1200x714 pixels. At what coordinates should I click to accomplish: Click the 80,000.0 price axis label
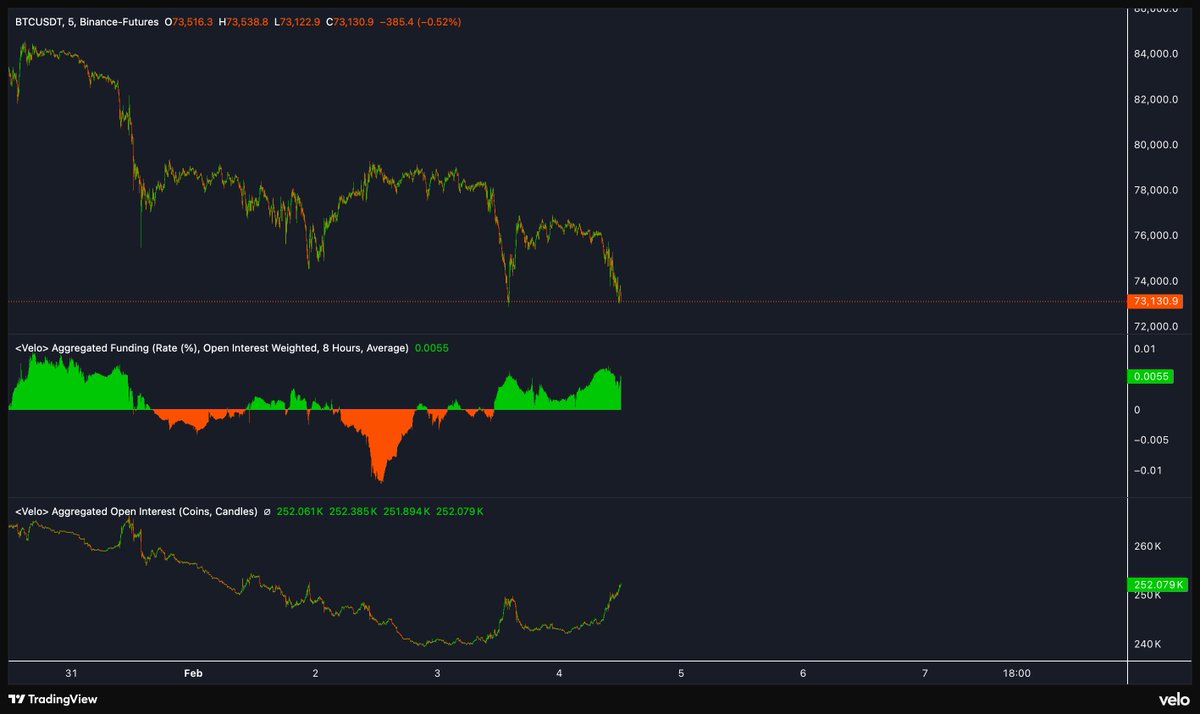(x=1155, y=145)
